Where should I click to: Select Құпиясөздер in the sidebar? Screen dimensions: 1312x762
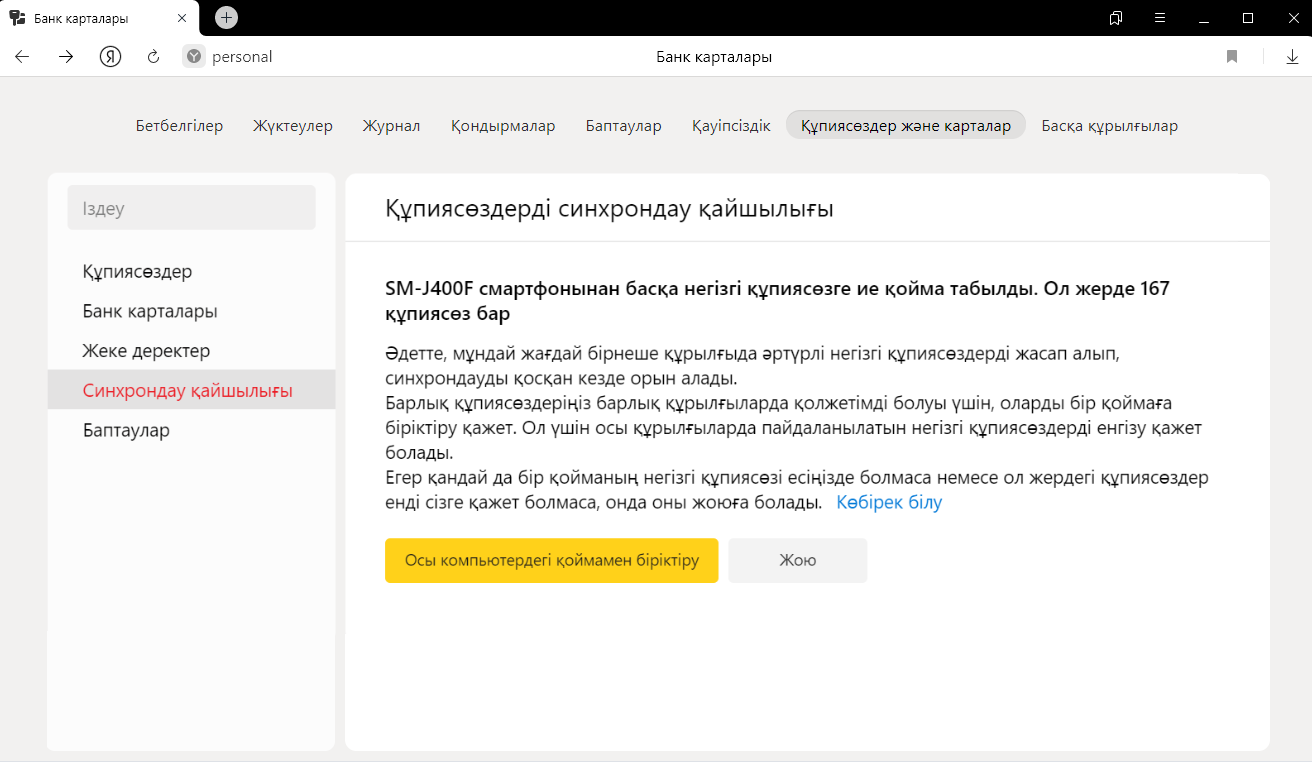137,271
